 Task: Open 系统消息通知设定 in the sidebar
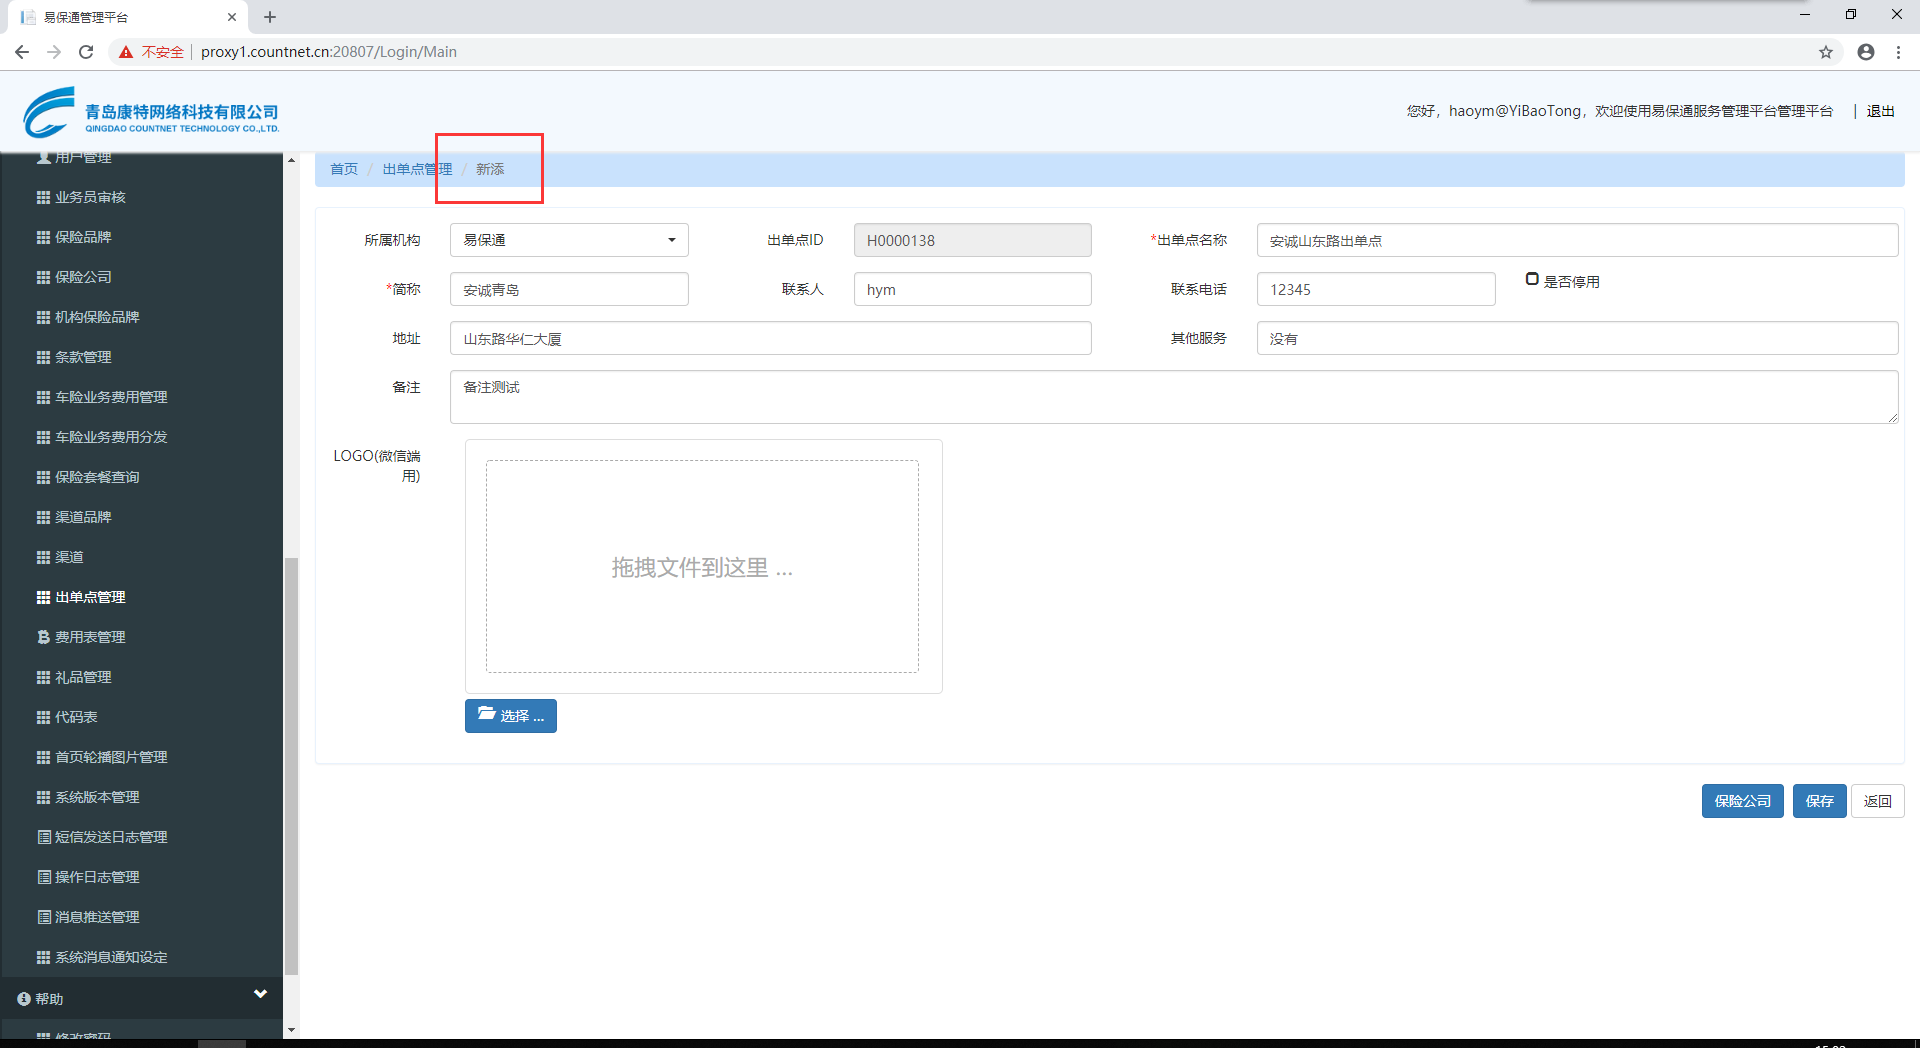pos(111,957)
